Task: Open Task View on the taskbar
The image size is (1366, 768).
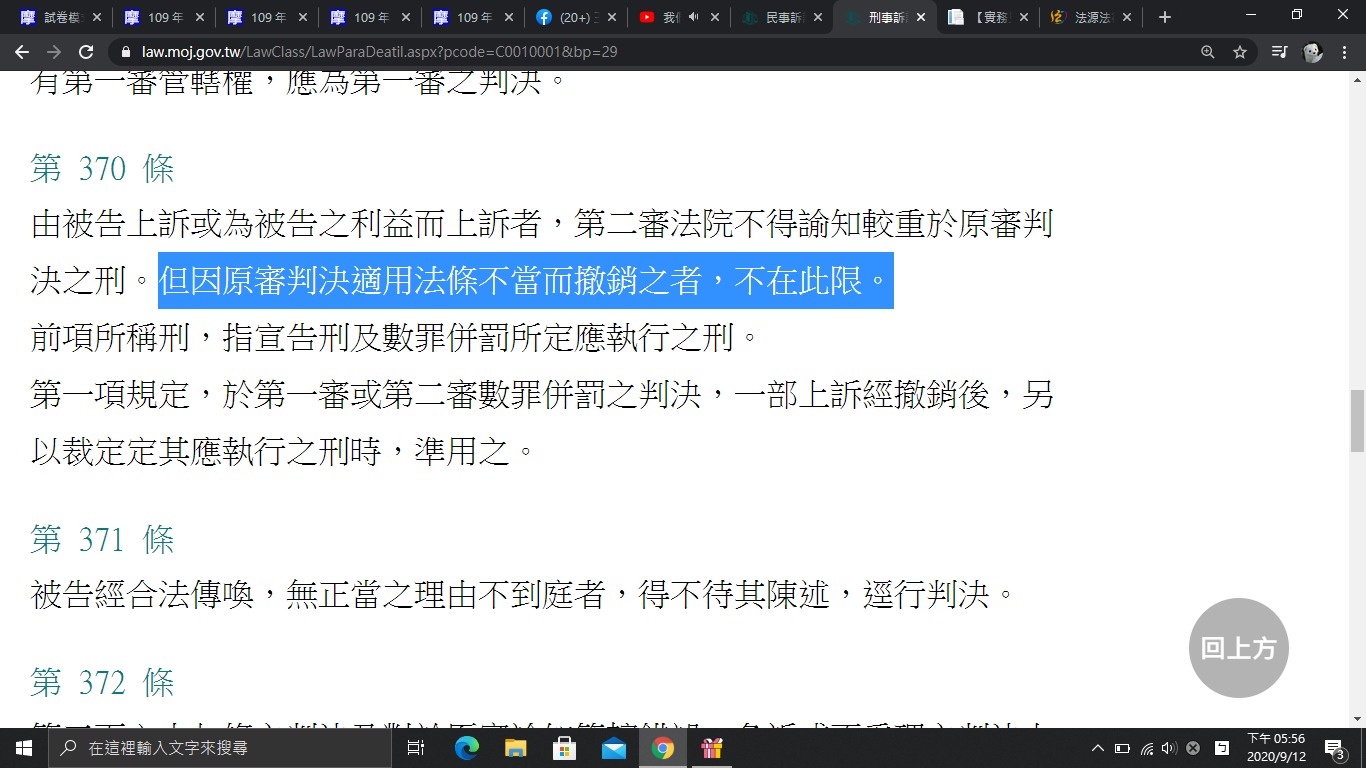Action: pyautogui.click(x=416, y=748)
